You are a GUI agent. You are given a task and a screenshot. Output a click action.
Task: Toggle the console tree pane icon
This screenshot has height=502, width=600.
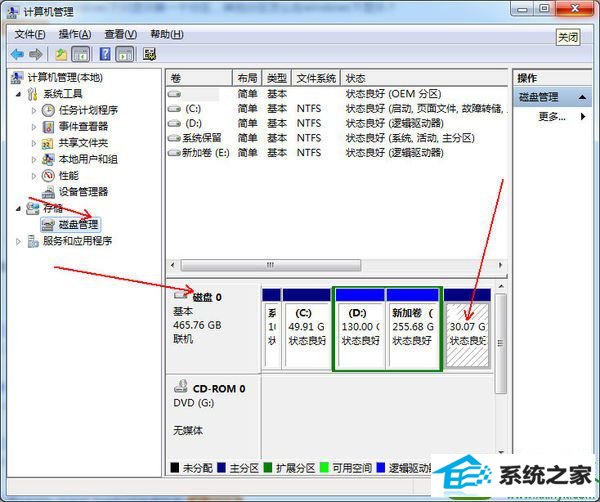point(81,54)
